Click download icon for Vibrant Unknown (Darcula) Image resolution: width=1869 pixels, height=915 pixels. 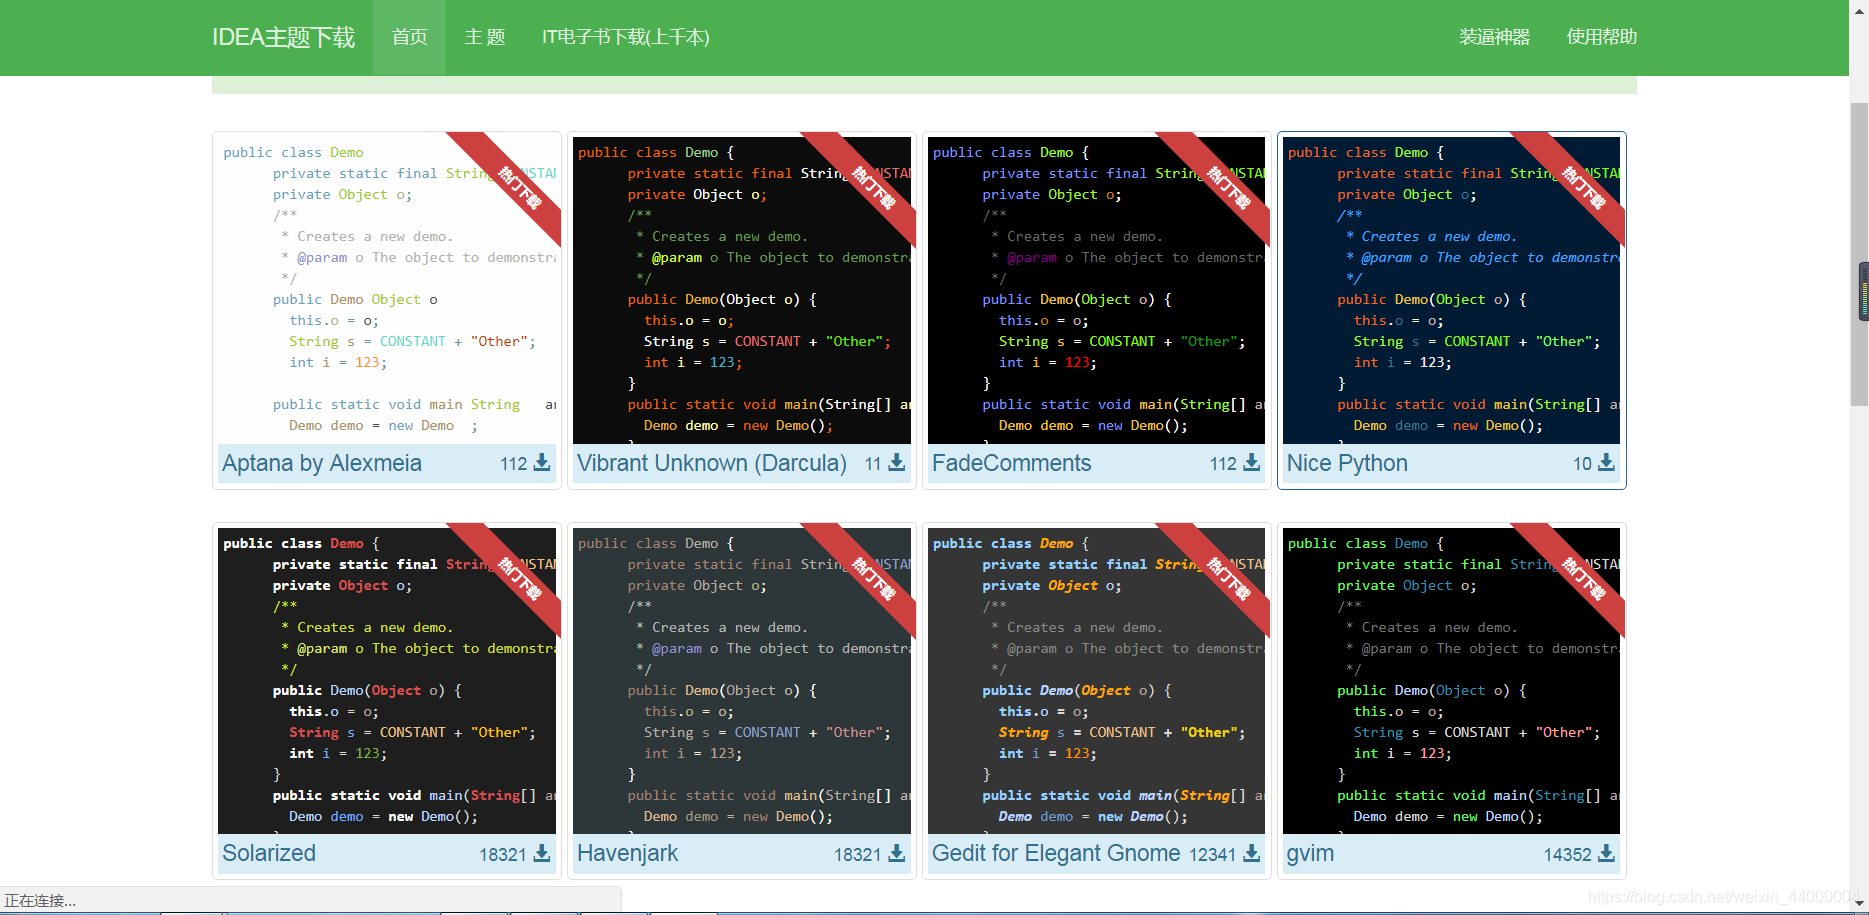pyautogui.click(x=897, y=463)
